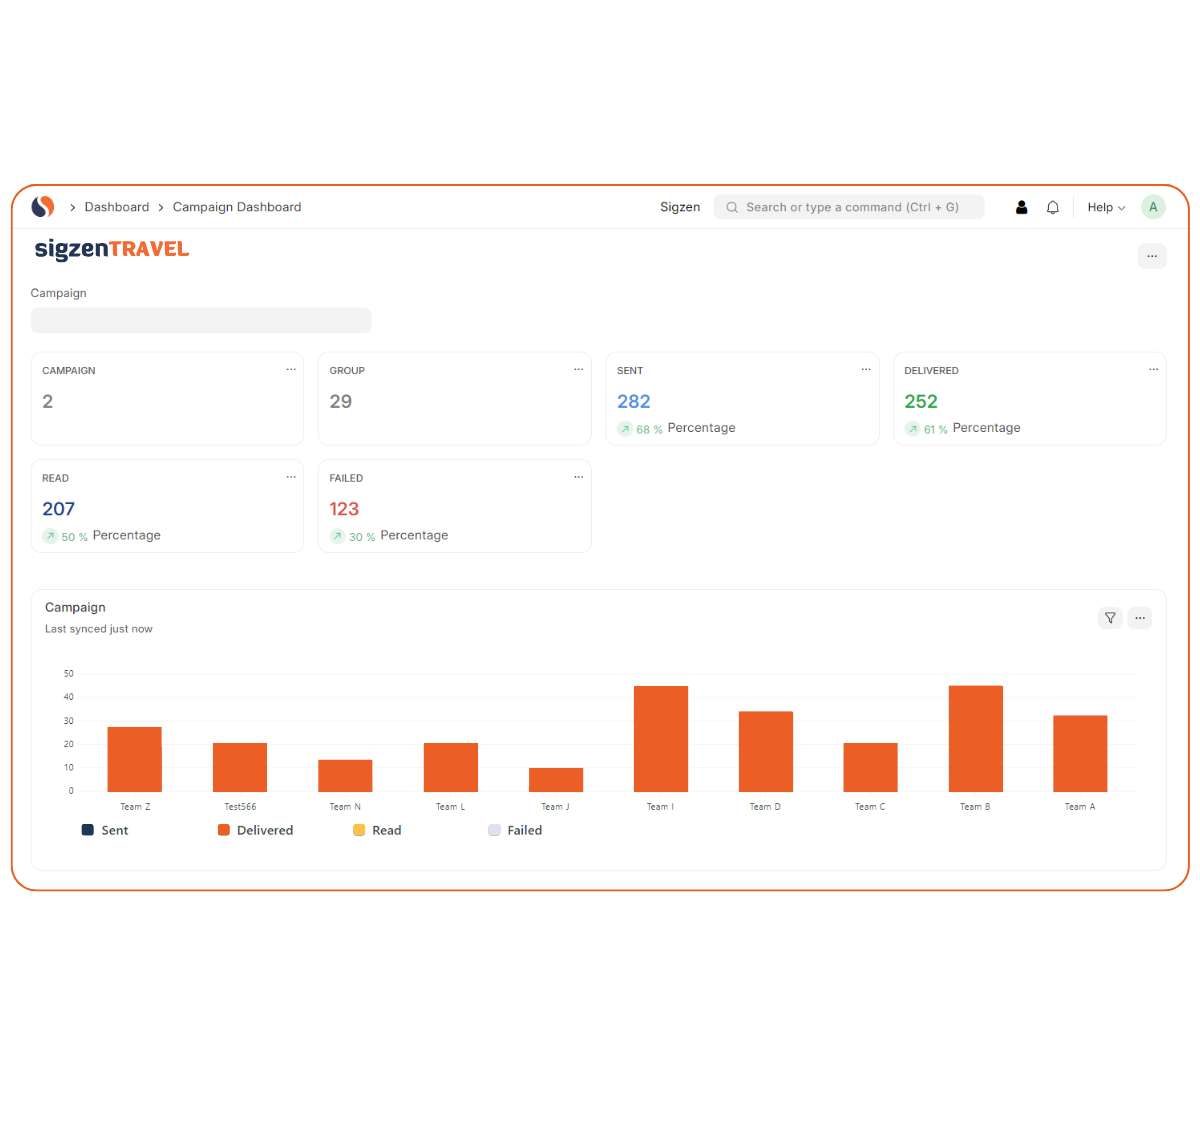Viewport: 1200px width, 1122px height.
Task: Select the Campaign Dashboard breadcrumb
Action: (x=237, y=207)
